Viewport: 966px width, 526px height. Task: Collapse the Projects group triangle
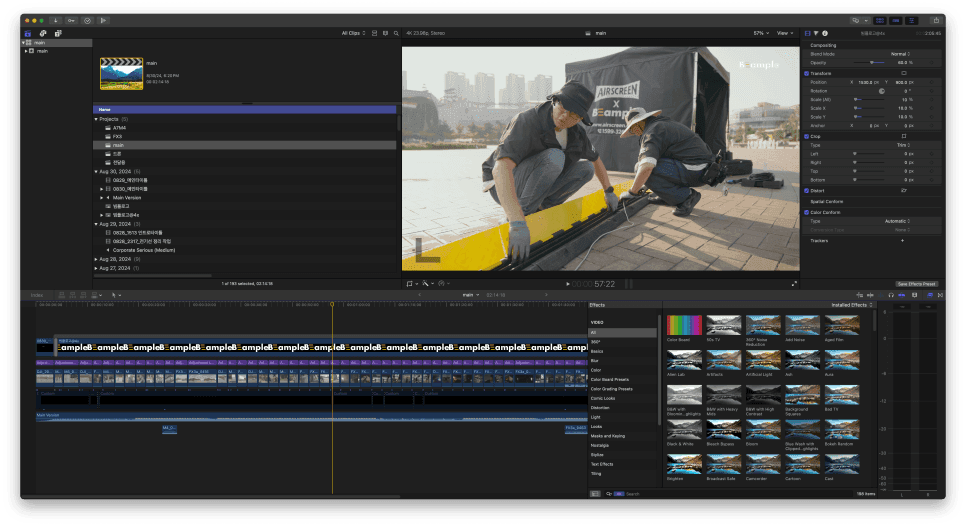point(96,119)
